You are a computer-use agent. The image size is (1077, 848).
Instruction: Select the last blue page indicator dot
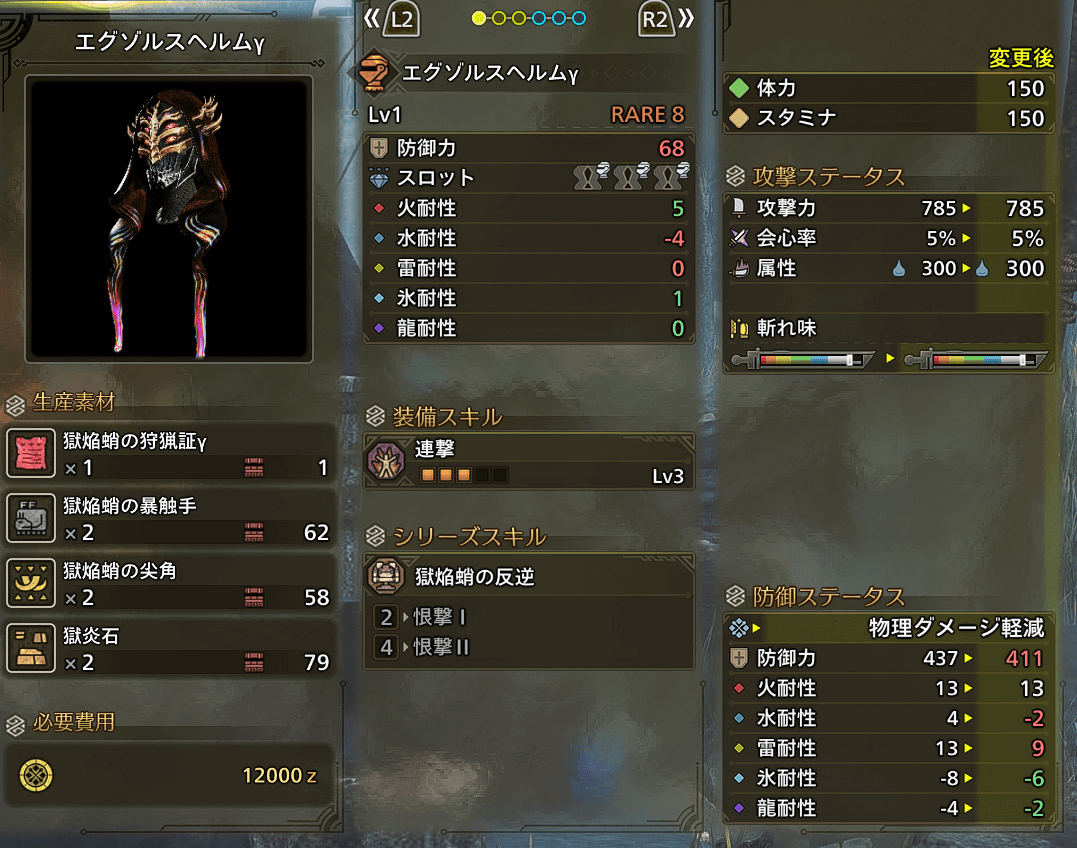click(579, 18)
